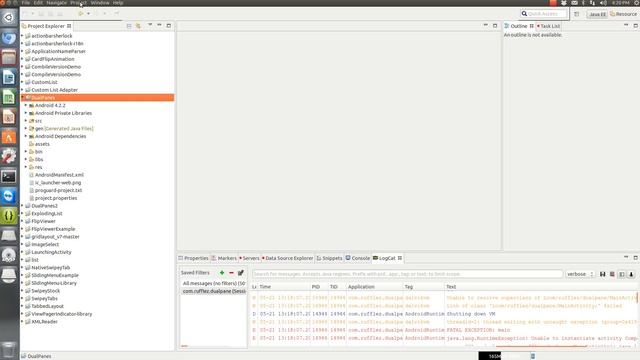Select project.properties file
640x360 pixels.
[56, 198]
